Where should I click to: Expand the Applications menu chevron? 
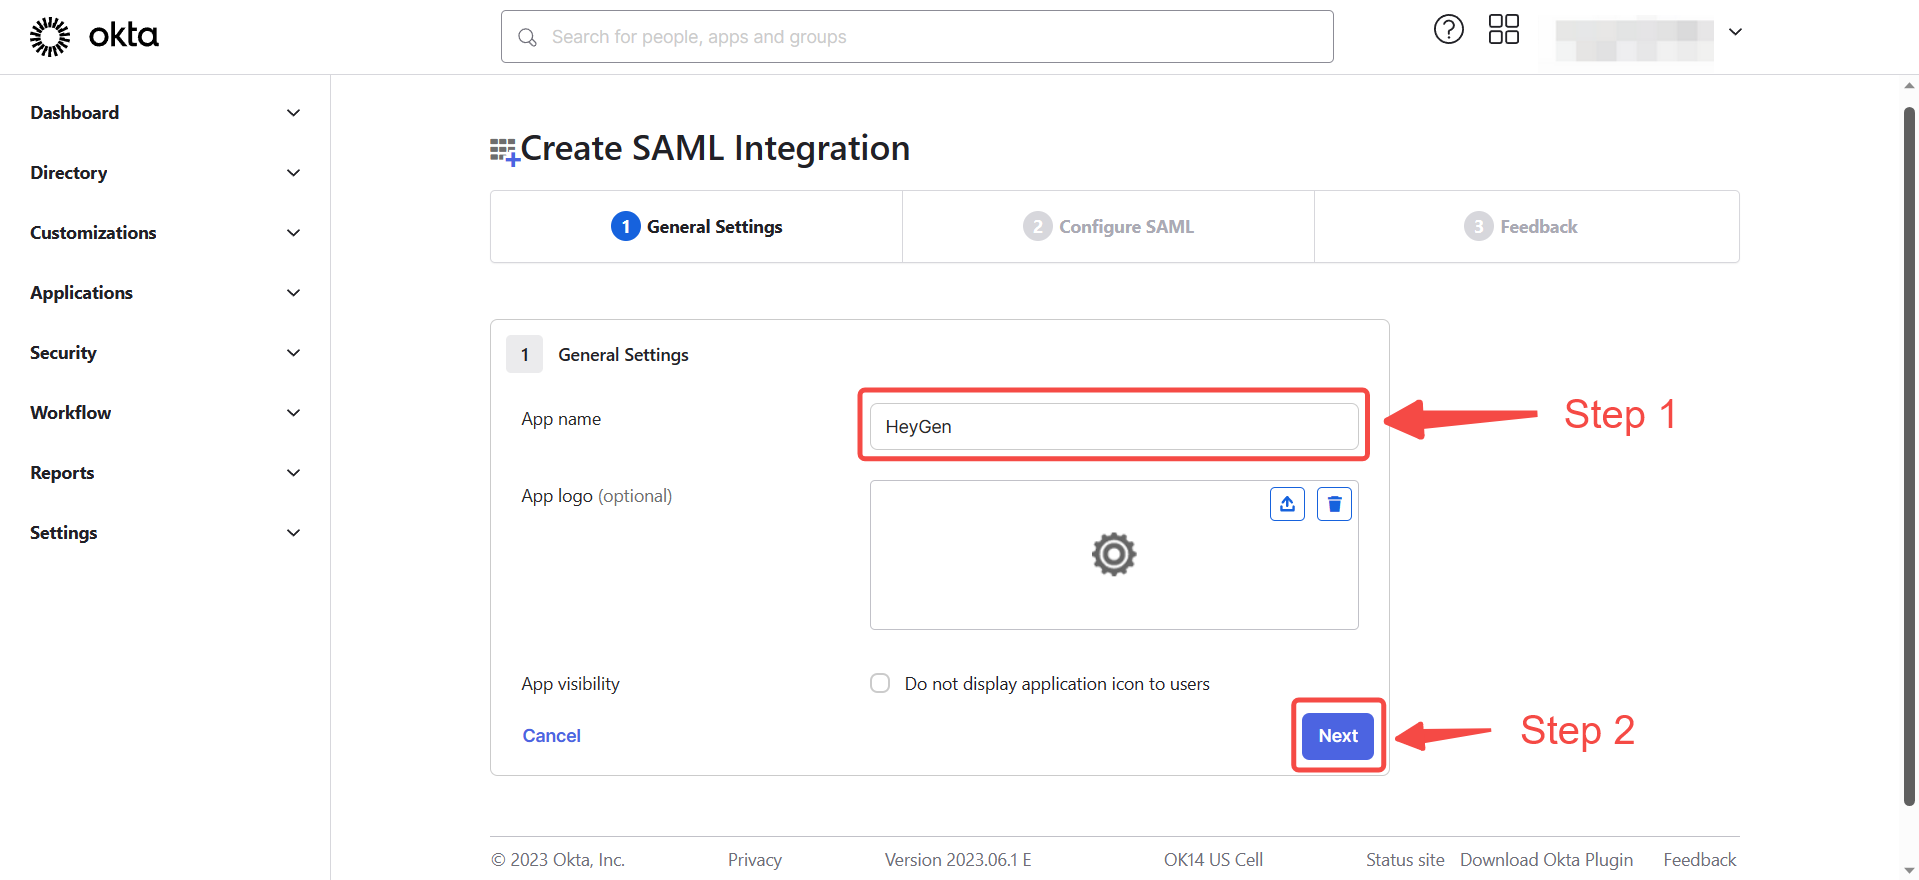click(293, 293)
